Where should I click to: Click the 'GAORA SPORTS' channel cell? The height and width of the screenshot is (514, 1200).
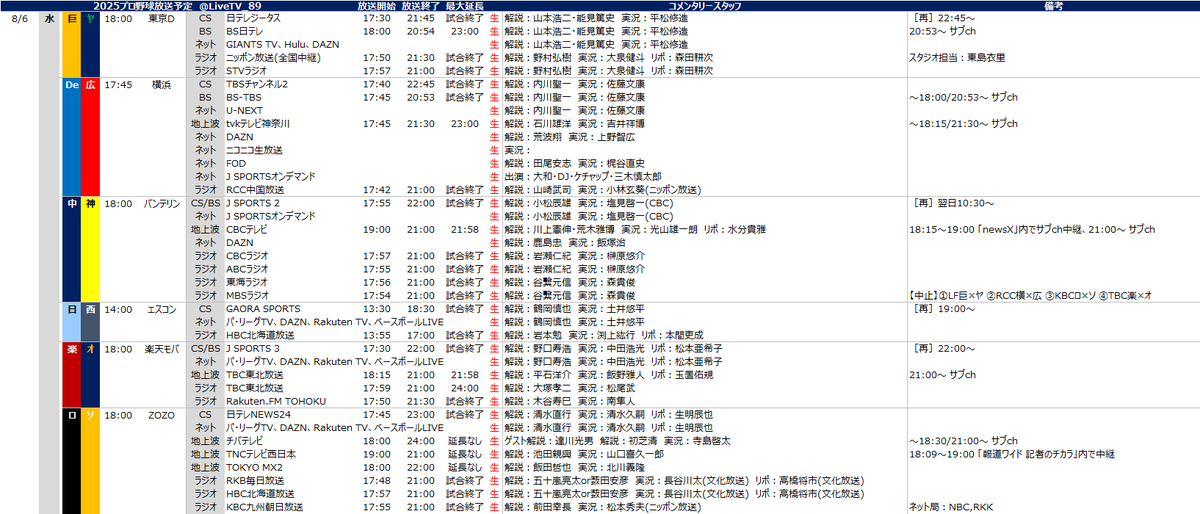[261, 309]
